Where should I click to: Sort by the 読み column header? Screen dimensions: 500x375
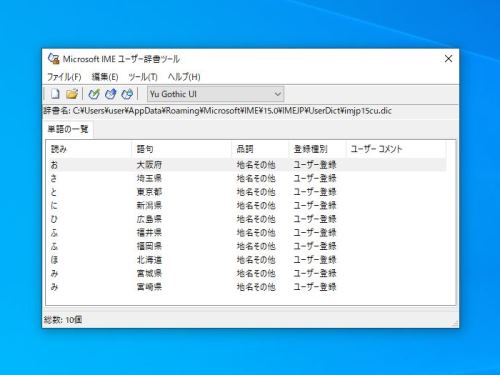[x=89, y=149]
